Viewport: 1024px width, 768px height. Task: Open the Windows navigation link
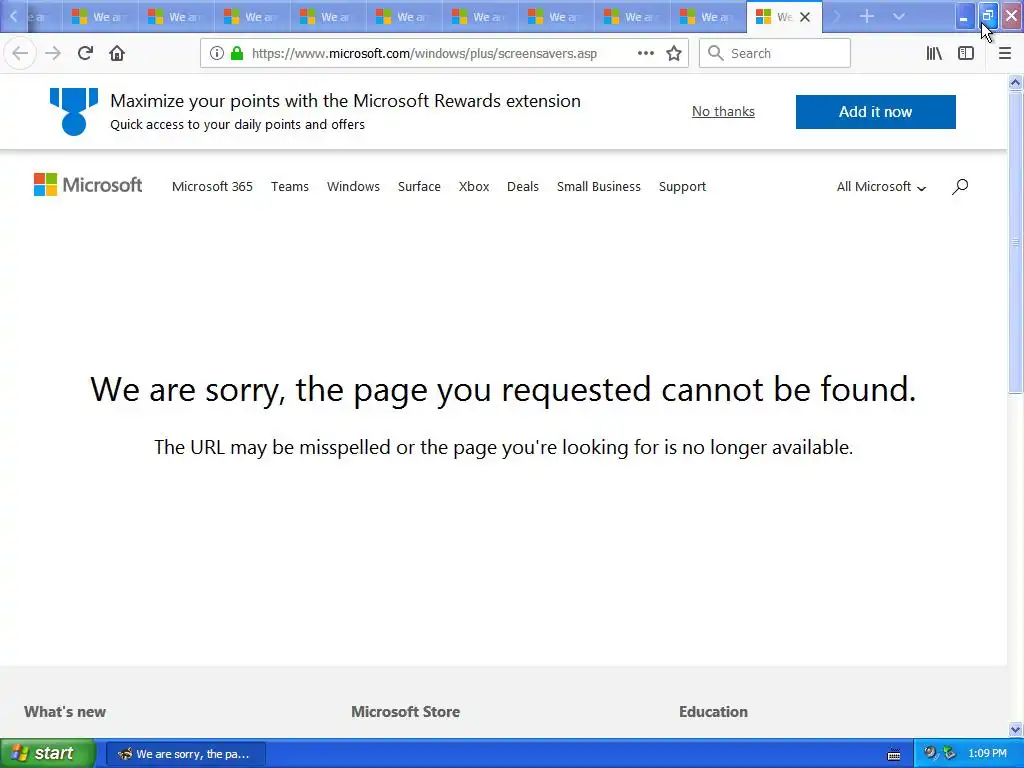click(353, 187)
